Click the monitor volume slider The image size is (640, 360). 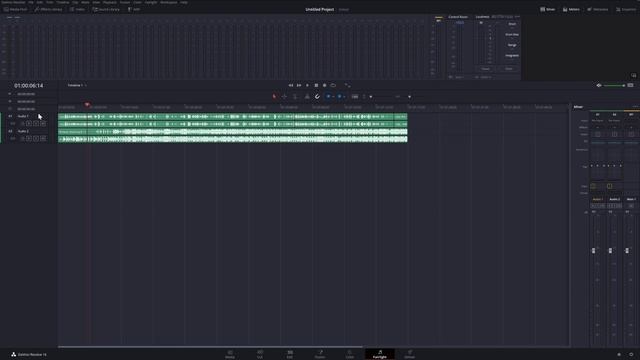coord(614,85)
